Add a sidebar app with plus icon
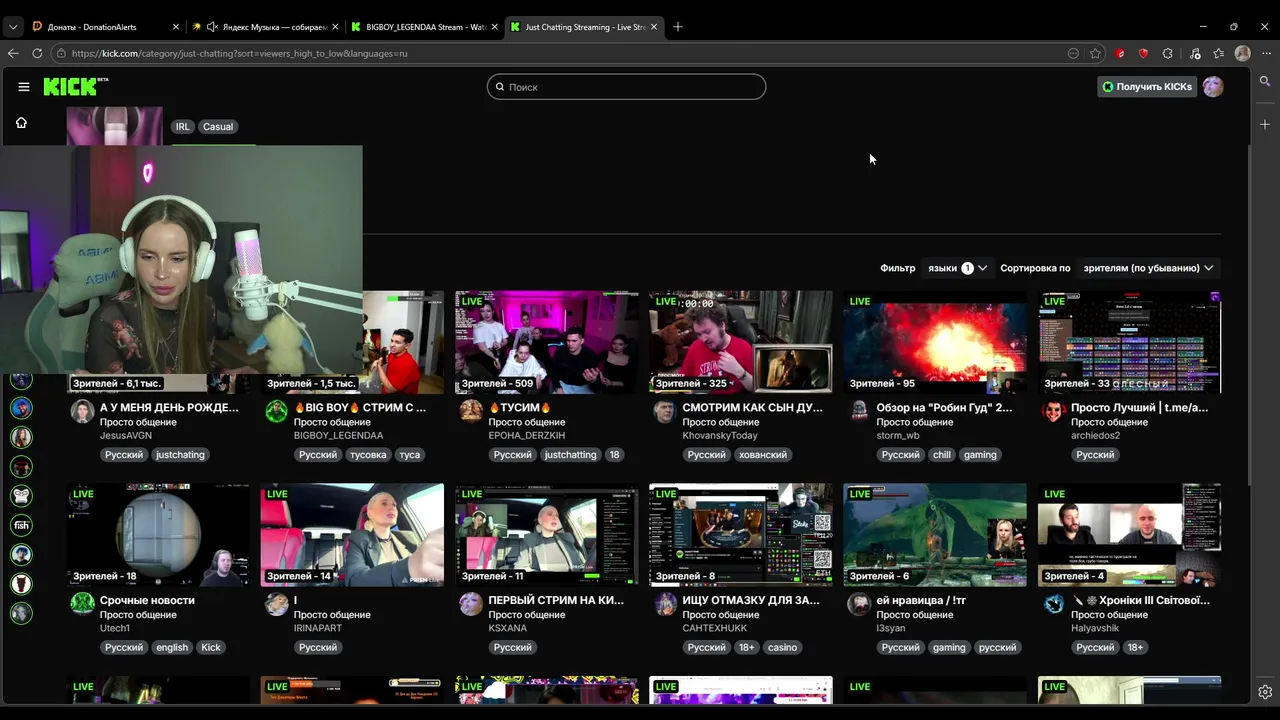The image size is (1280, 720). 1265,124
